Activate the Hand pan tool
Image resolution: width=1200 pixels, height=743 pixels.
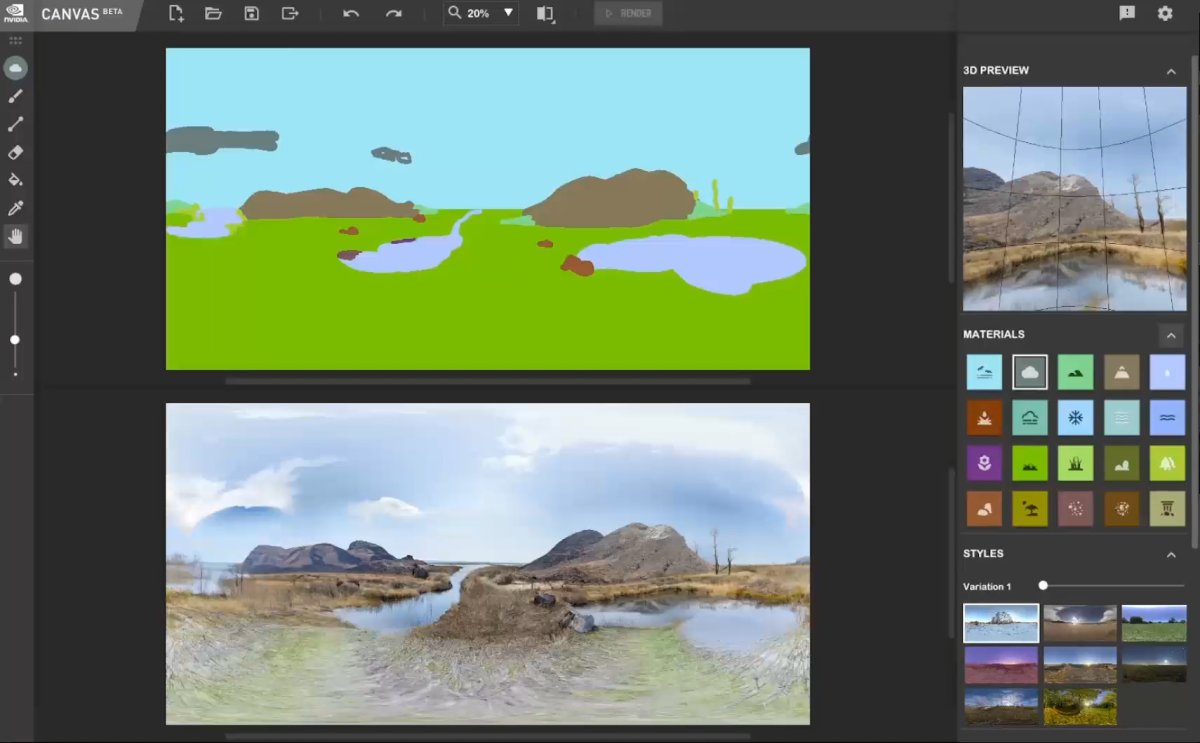pyautogui.click(x=15, y=237)
